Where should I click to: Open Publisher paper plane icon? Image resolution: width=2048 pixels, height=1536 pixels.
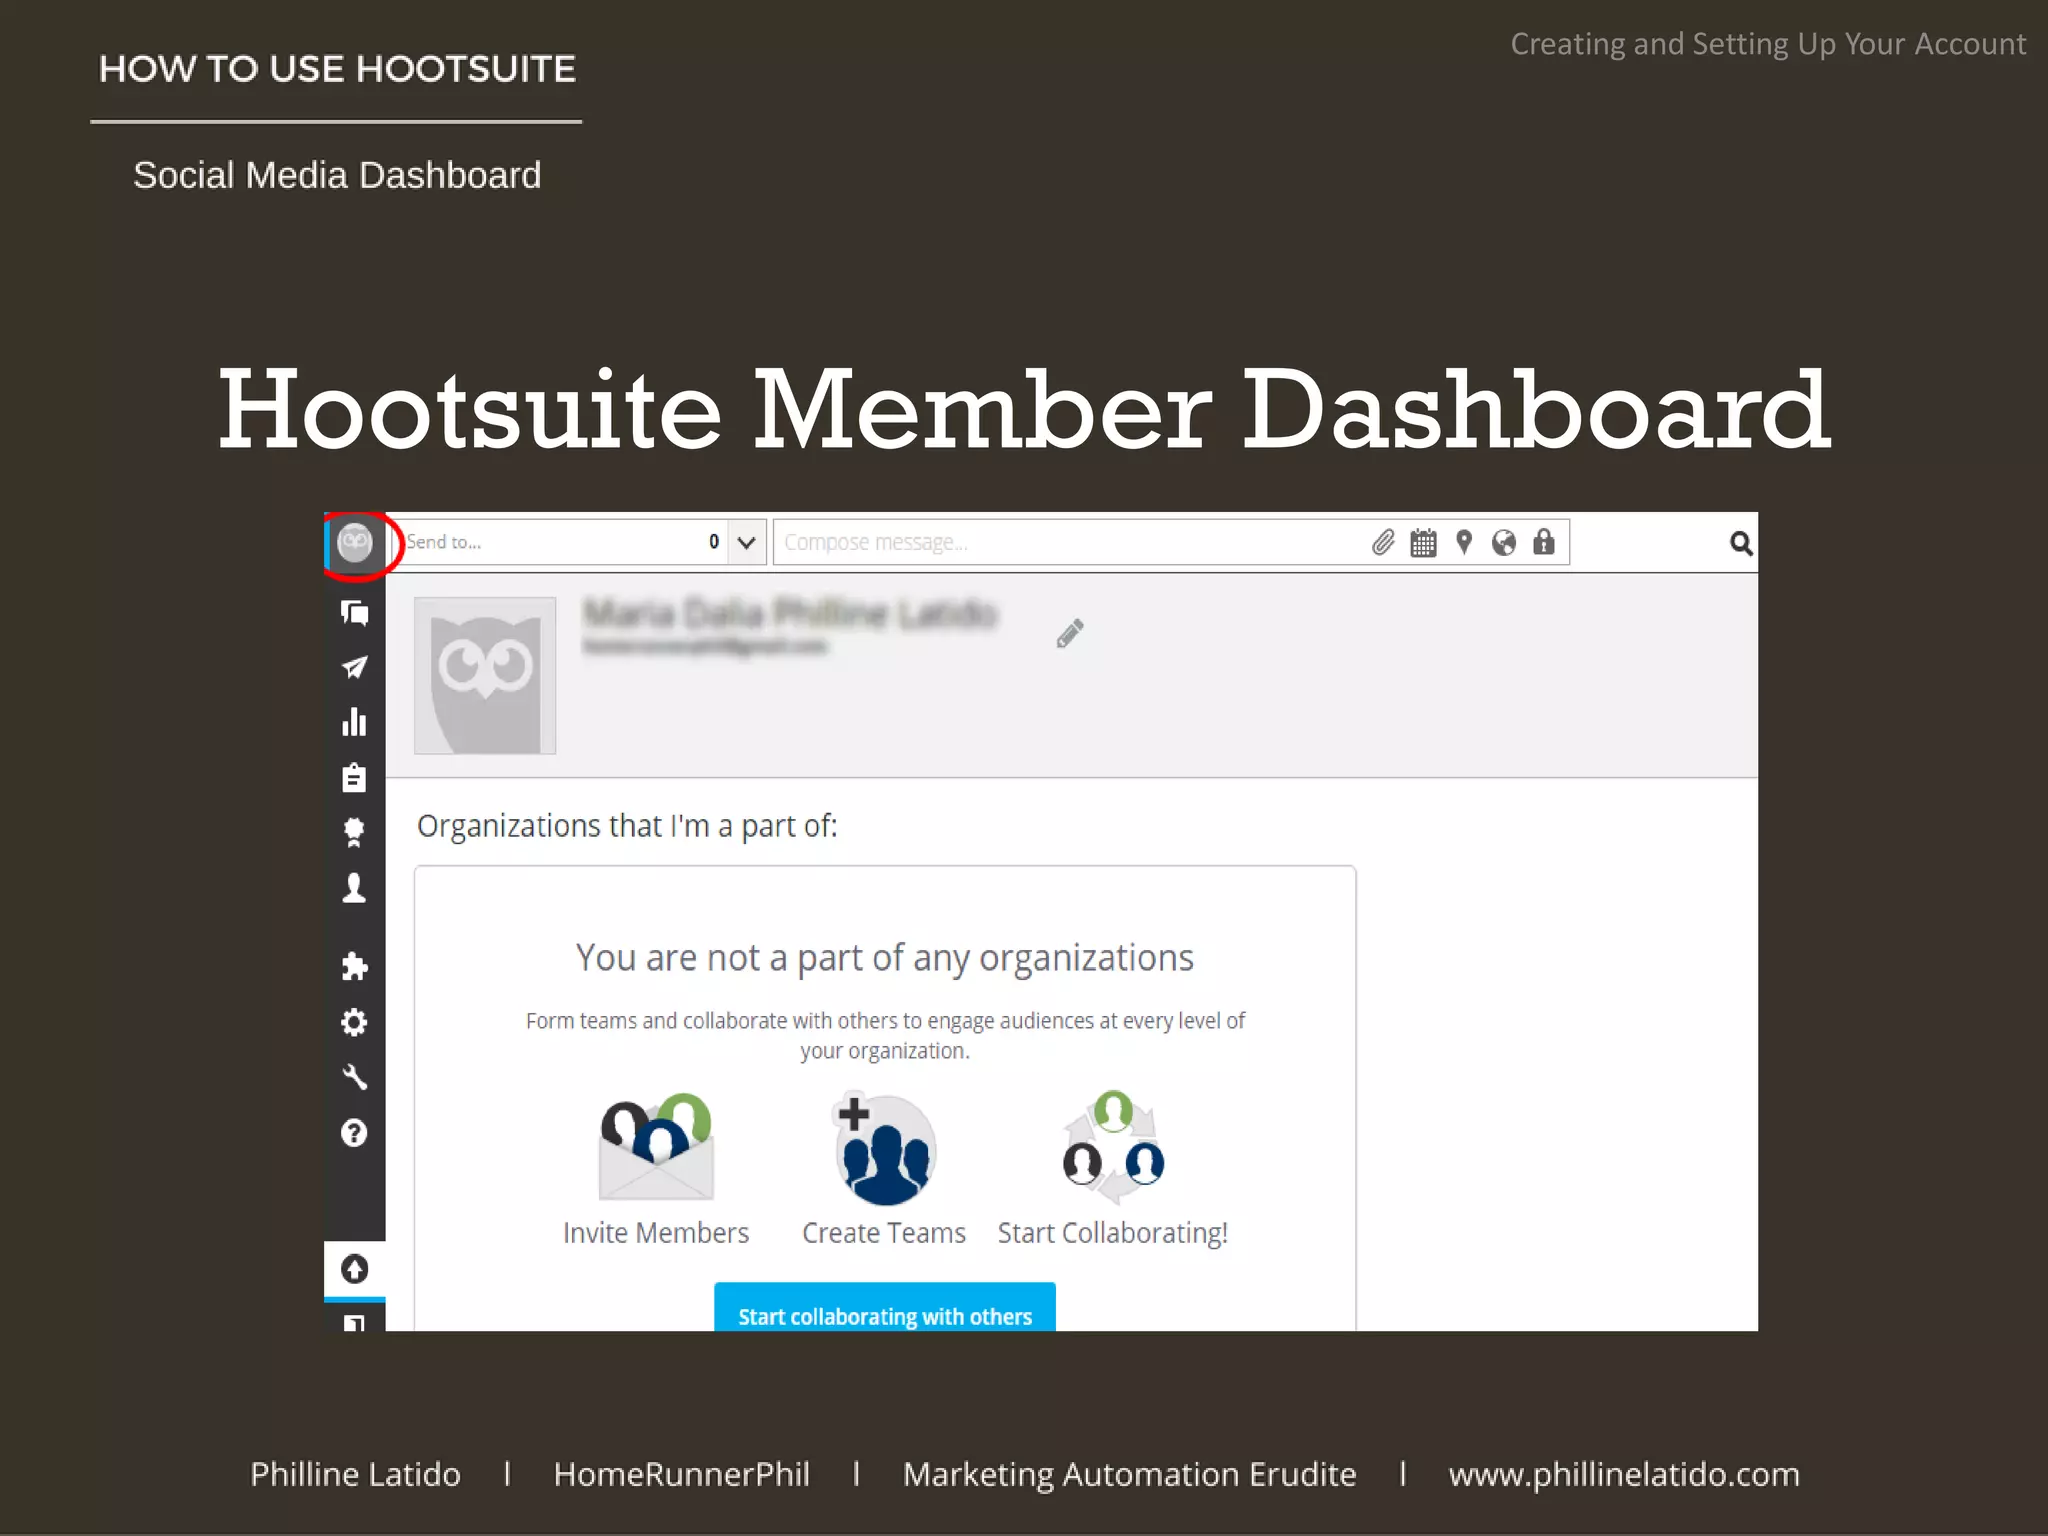[x=355, y=667]
